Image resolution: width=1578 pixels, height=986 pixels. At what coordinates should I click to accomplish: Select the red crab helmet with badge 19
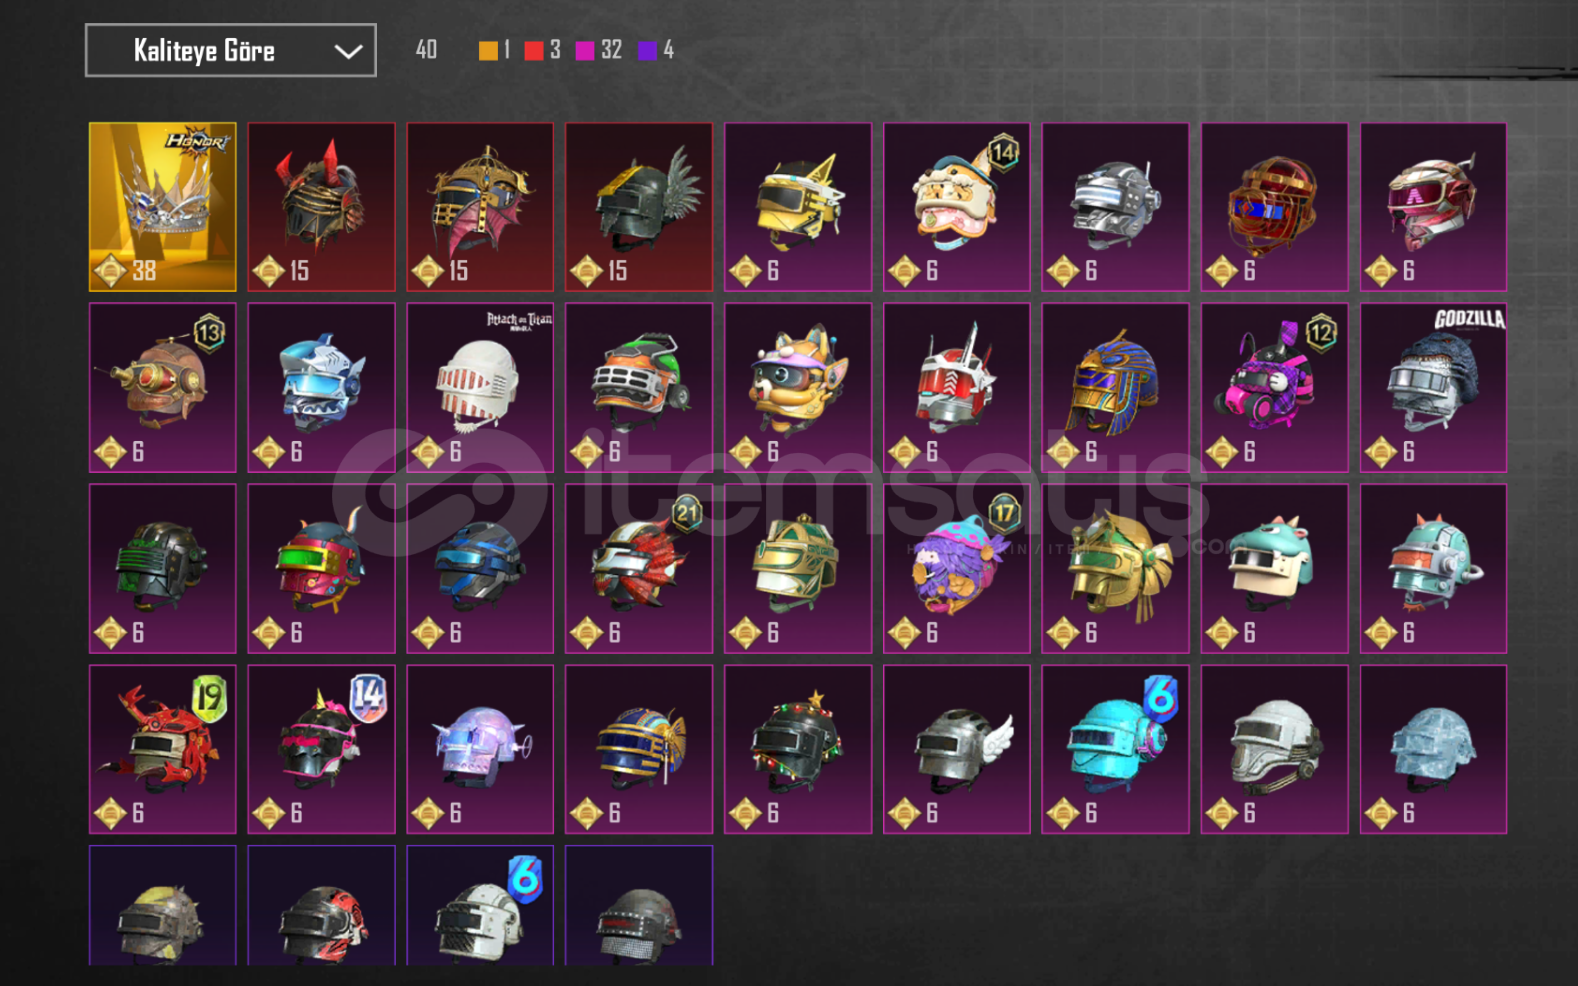pyautogui.click(x=163, y=749)
